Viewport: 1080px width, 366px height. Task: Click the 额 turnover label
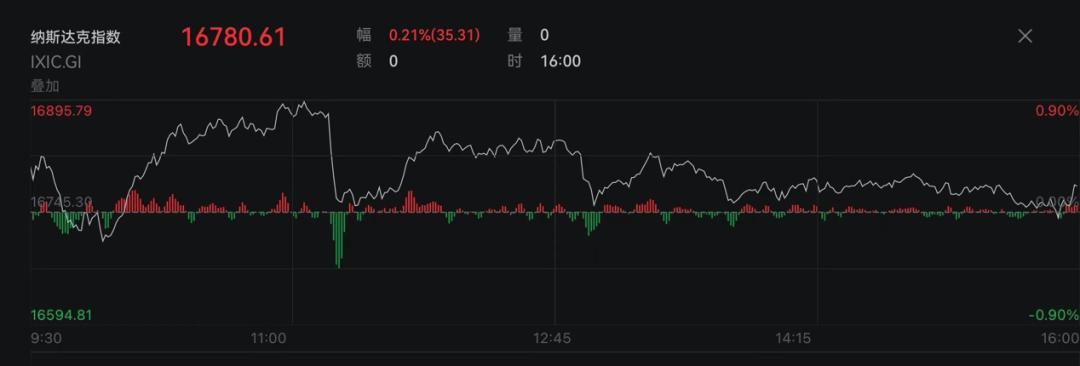pos(364,61)
